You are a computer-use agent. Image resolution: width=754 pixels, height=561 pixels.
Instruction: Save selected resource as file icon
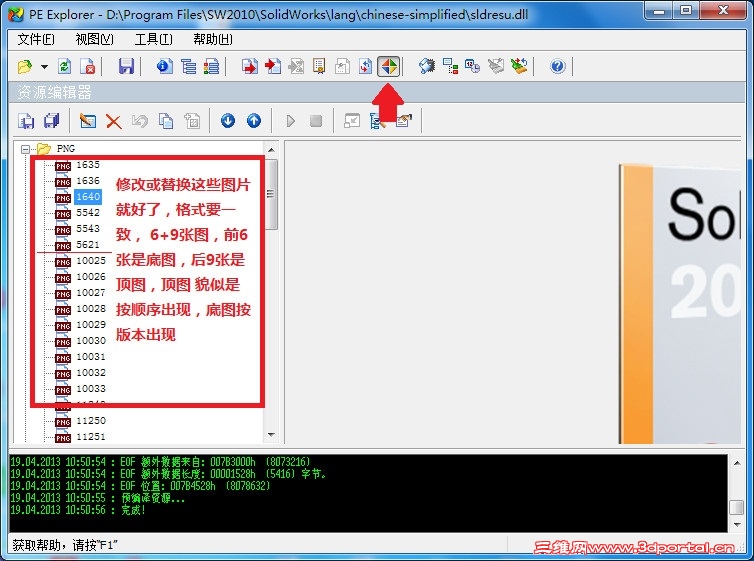pos(26,121)
